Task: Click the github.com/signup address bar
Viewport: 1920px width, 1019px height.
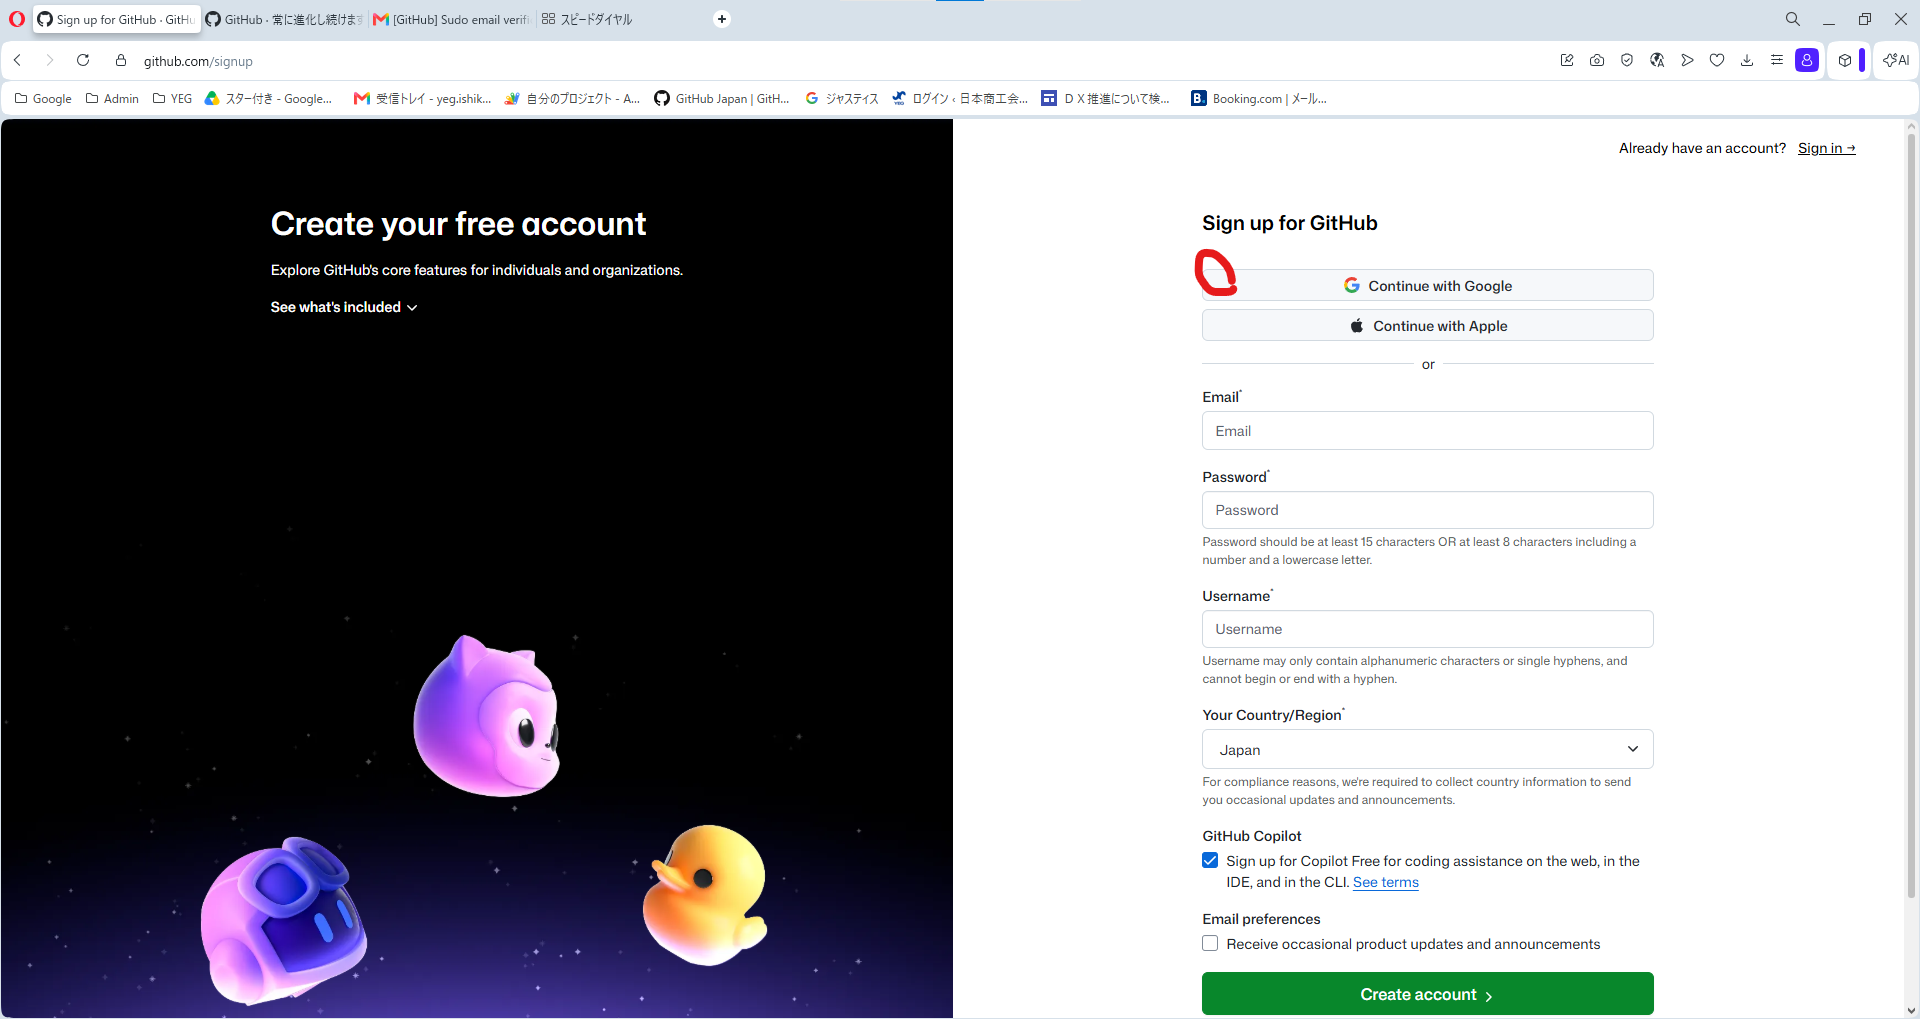Action: pyautogui.click(x=198, y=61)
